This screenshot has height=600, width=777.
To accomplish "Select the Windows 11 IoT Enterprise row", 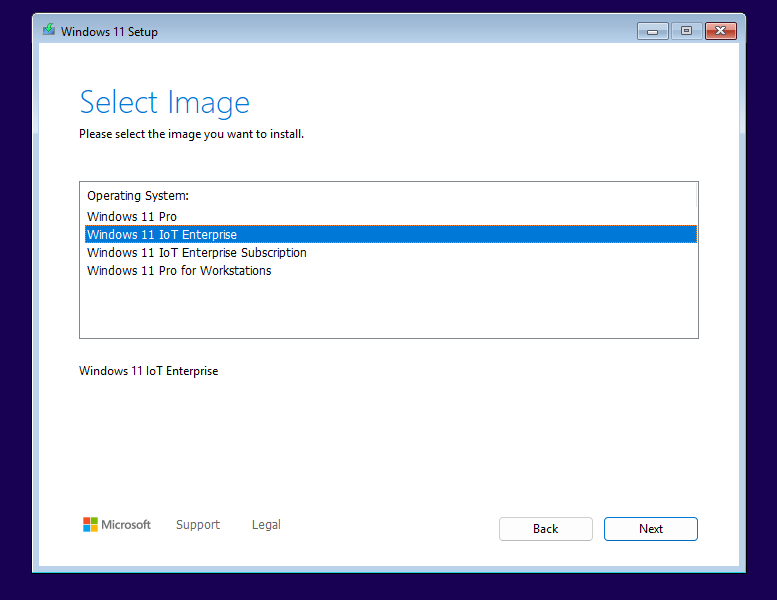I will pyautogui.click(x=390, y=234).
